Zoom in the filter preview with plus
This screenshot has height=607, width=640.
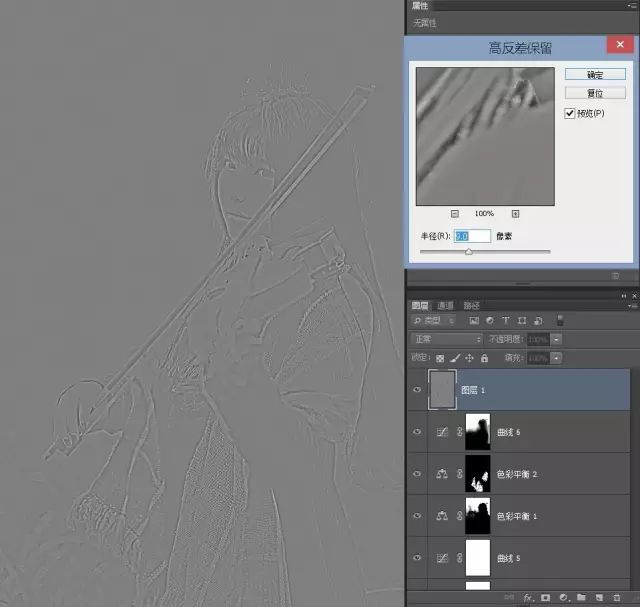tap(516, 213)
